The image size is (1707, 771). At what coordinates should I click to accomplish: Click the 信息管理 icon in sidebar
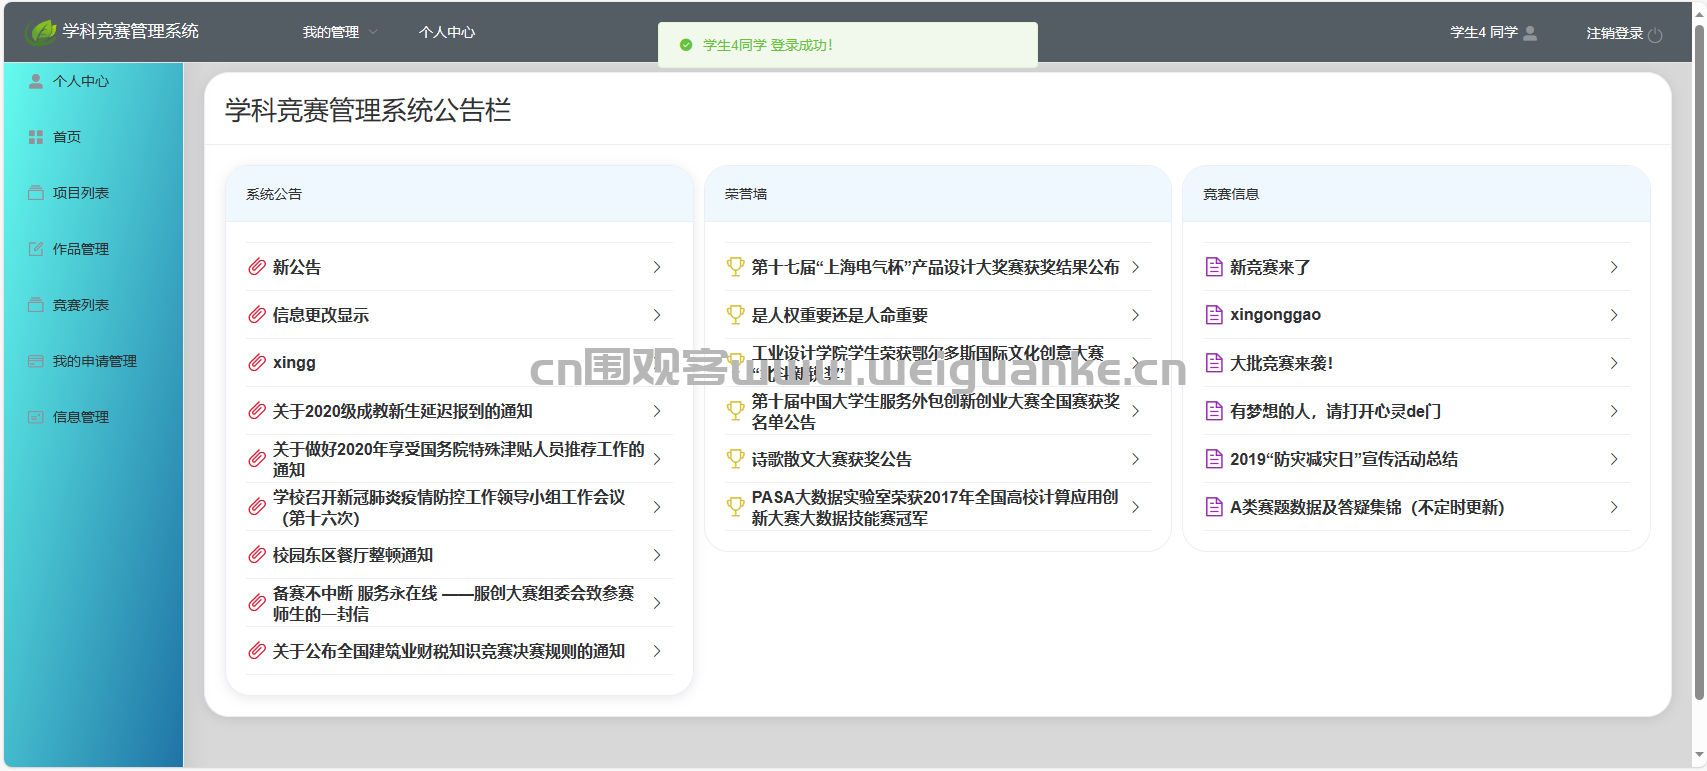36,417
